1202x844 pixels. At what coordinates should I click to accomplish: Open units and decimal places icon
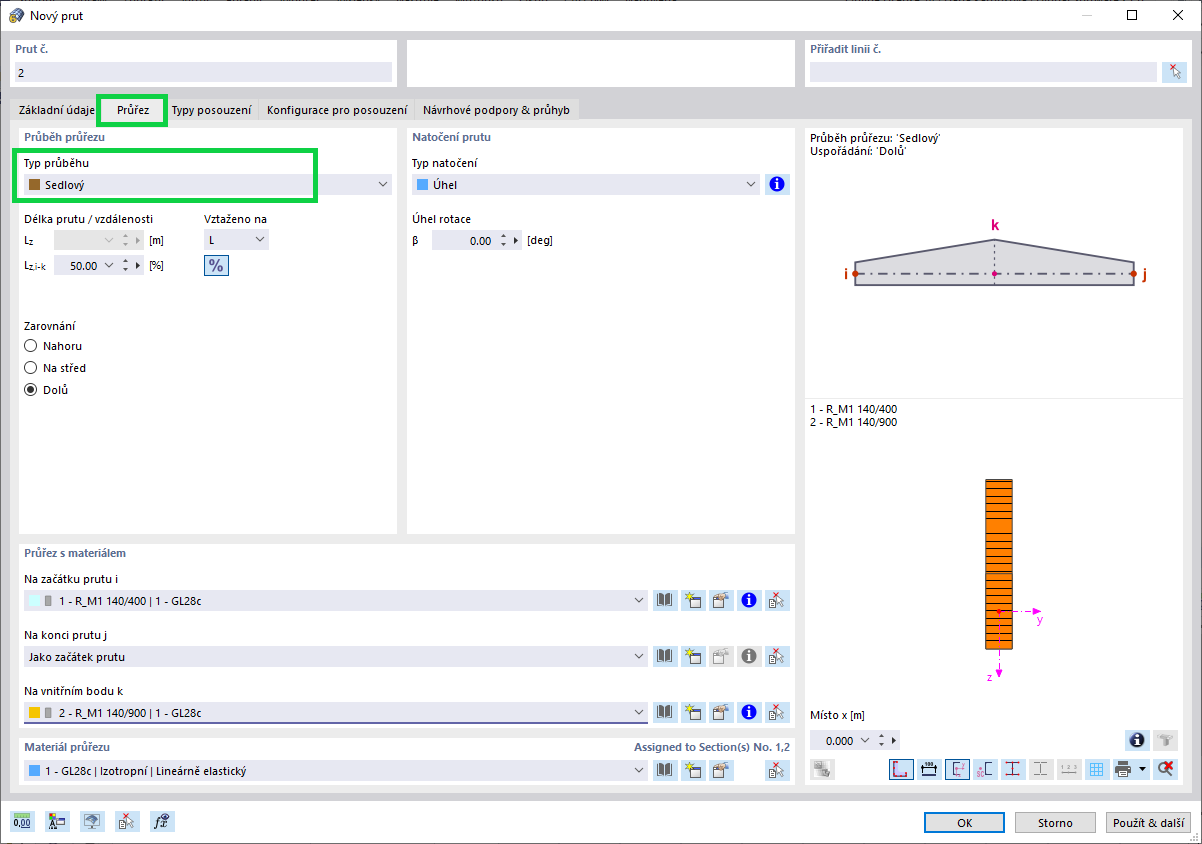tap(22, 822)
